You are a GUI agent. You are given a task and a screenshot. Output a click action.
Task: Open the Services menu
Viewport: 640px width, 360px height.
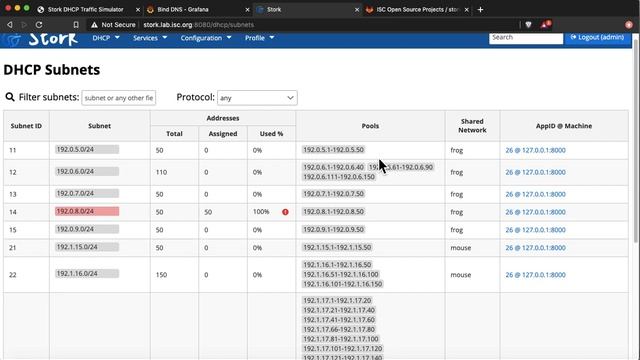pos(150,38)
